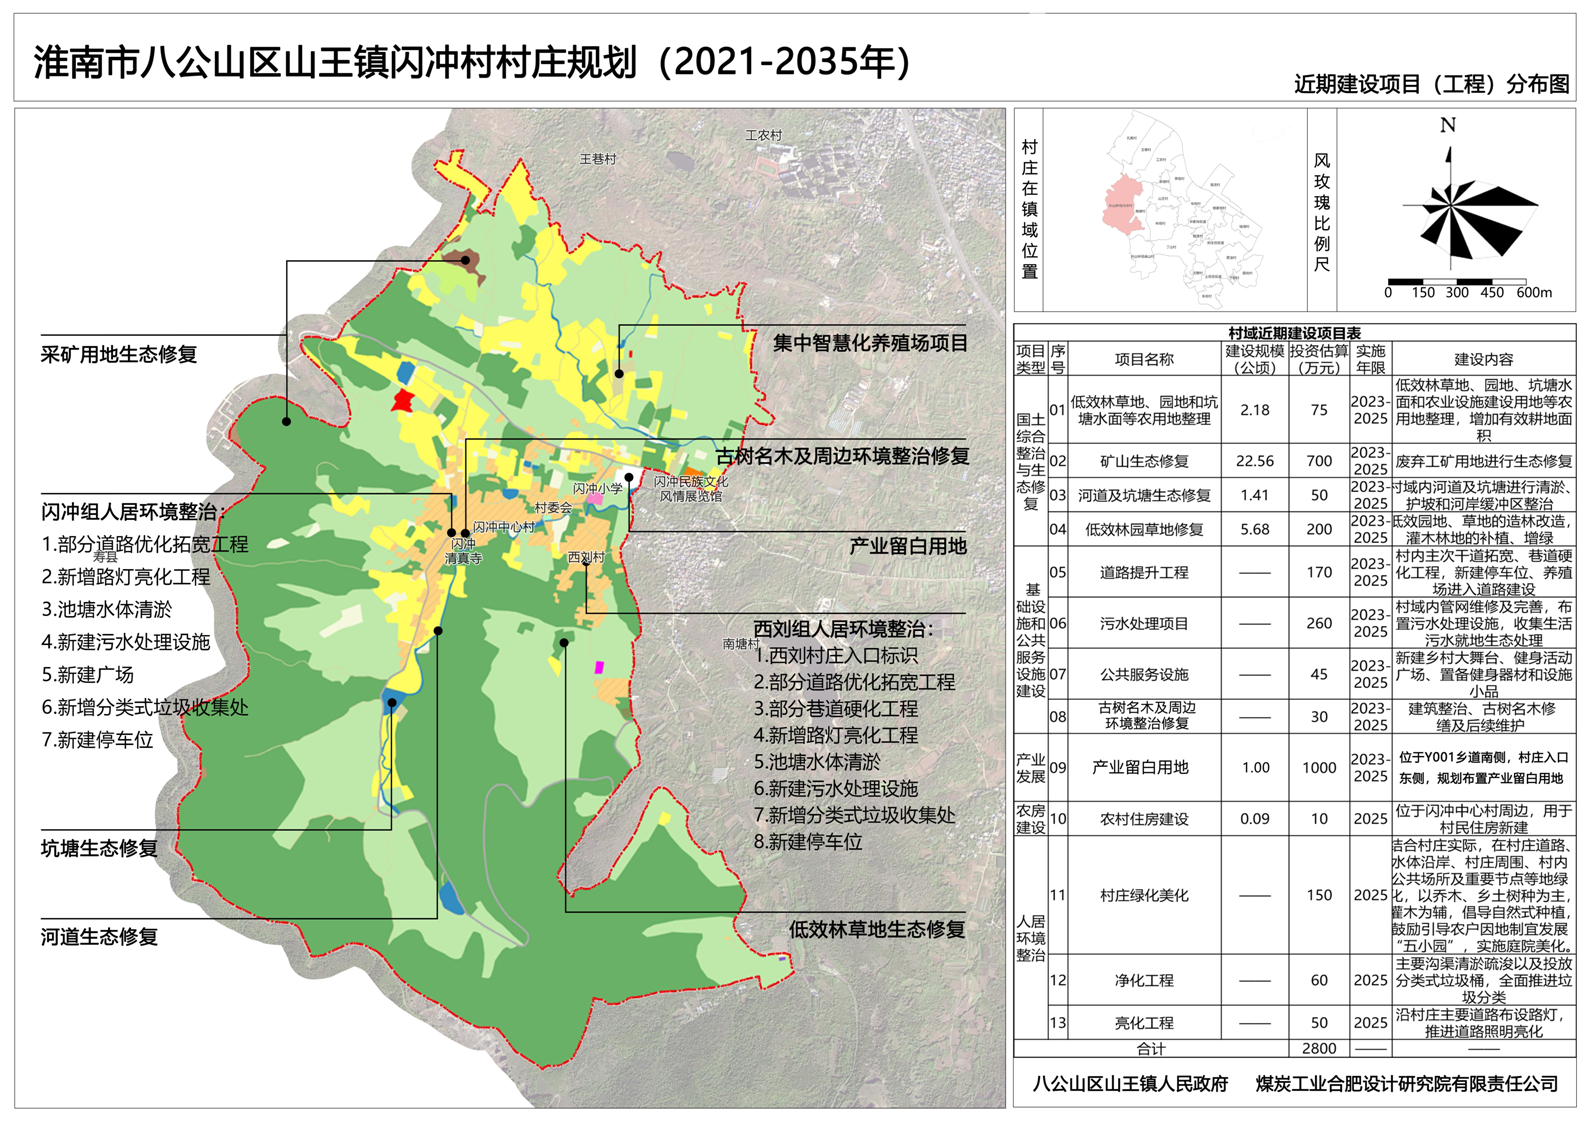Click the 采矿用地生态修复 callout label

point(119,355)
